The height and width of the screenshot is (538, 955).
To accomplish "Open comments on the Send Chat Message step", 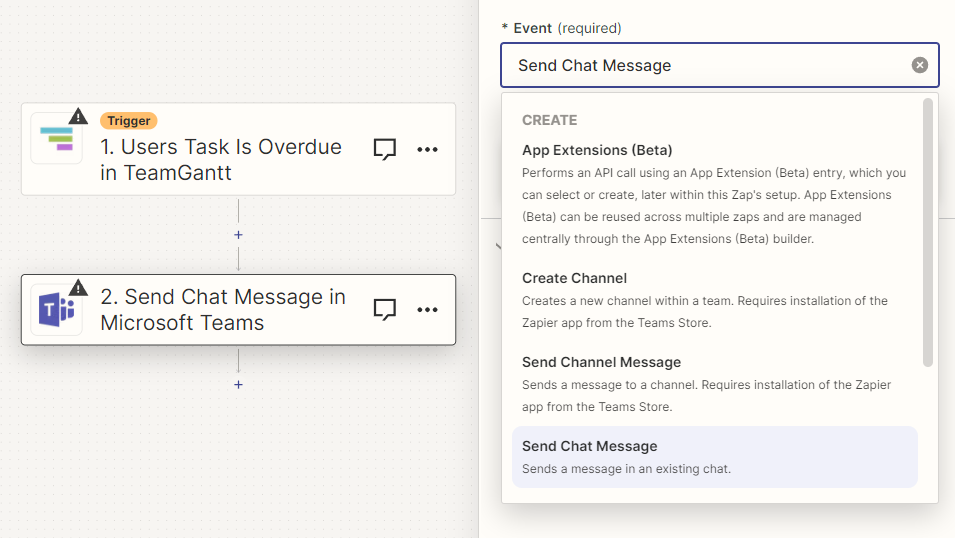I will tap(384, 310).
